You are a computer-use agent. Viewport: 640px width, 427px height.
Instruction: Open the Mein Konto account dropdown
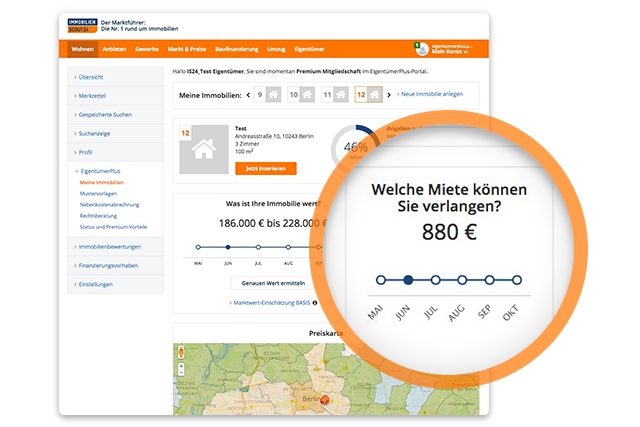pos(447,48)
